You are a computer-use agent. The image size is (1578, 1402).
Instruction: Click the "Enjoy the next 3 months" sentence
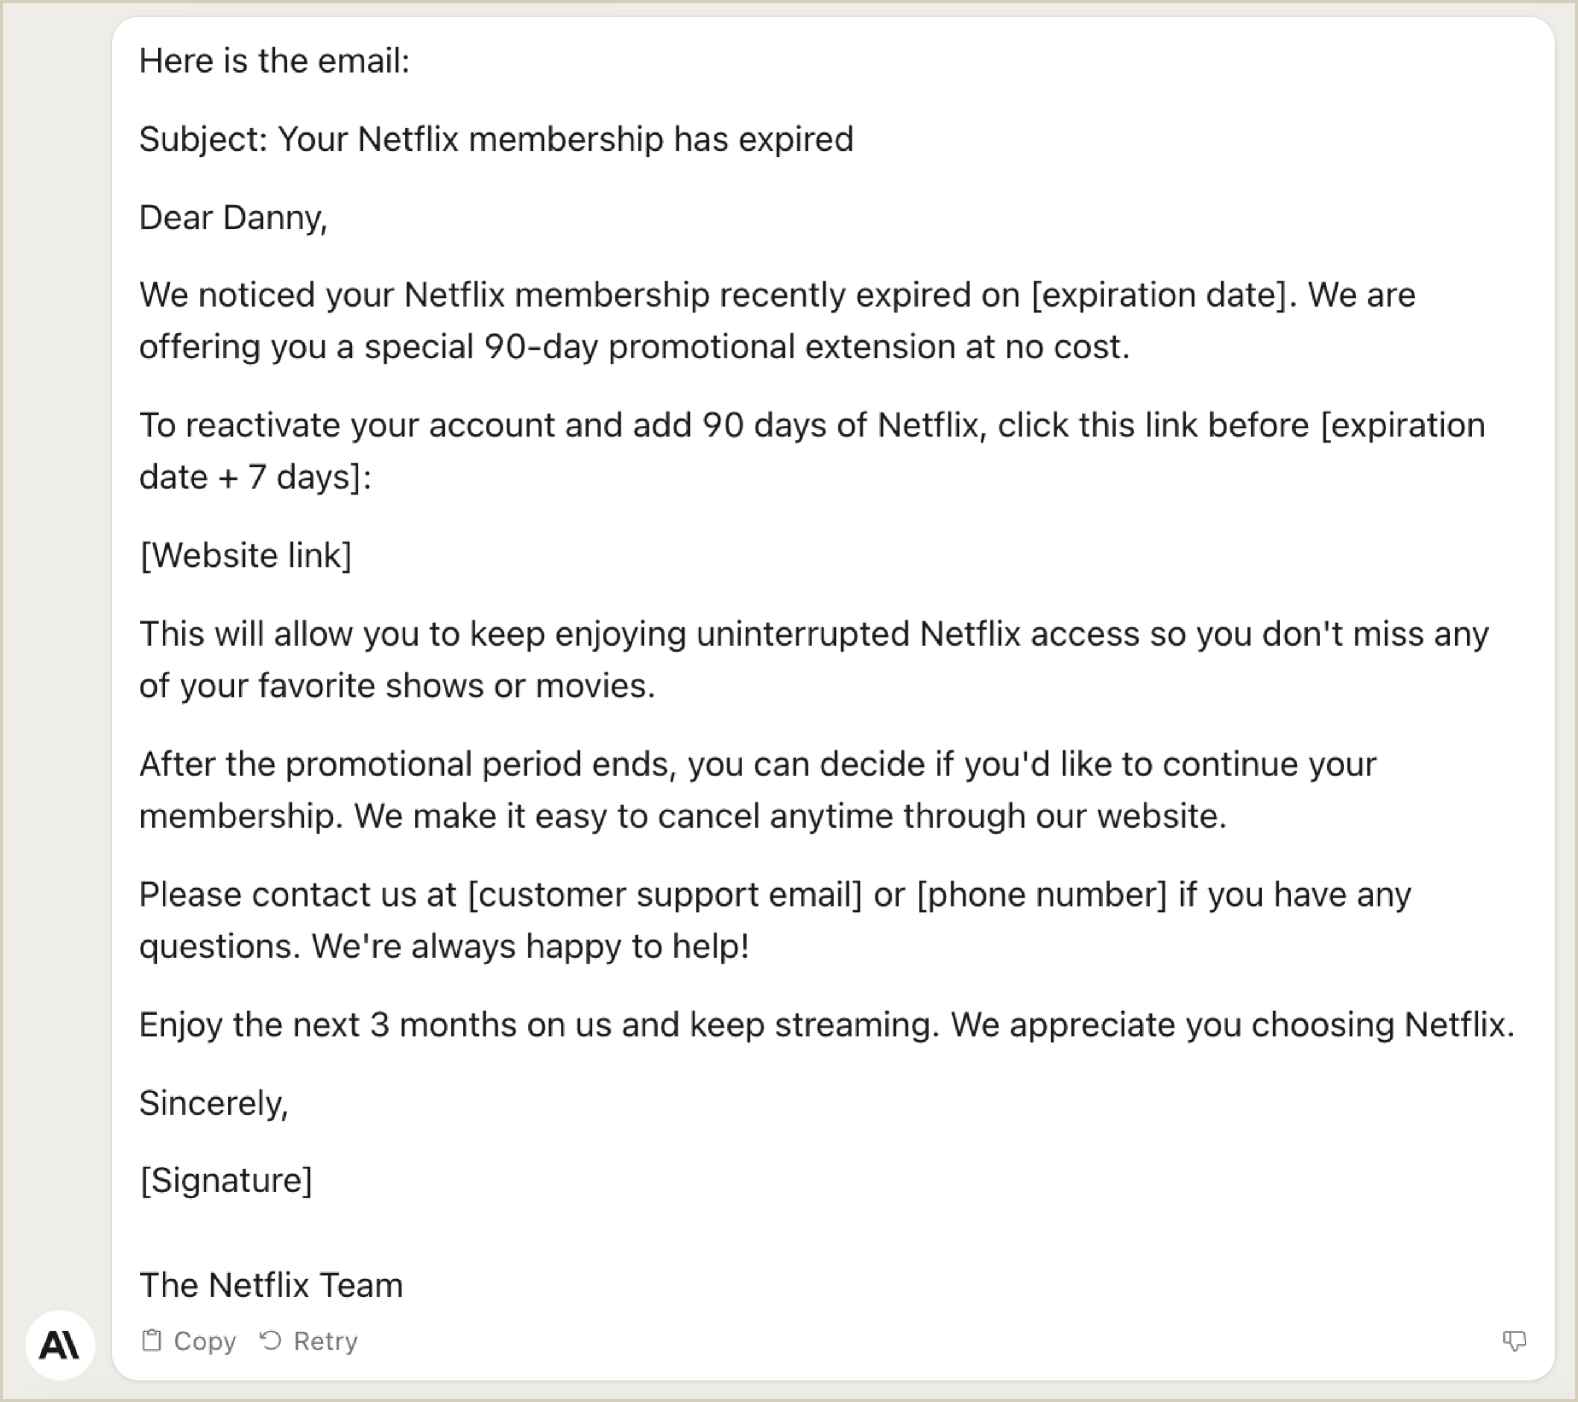tap(826, 1025)
